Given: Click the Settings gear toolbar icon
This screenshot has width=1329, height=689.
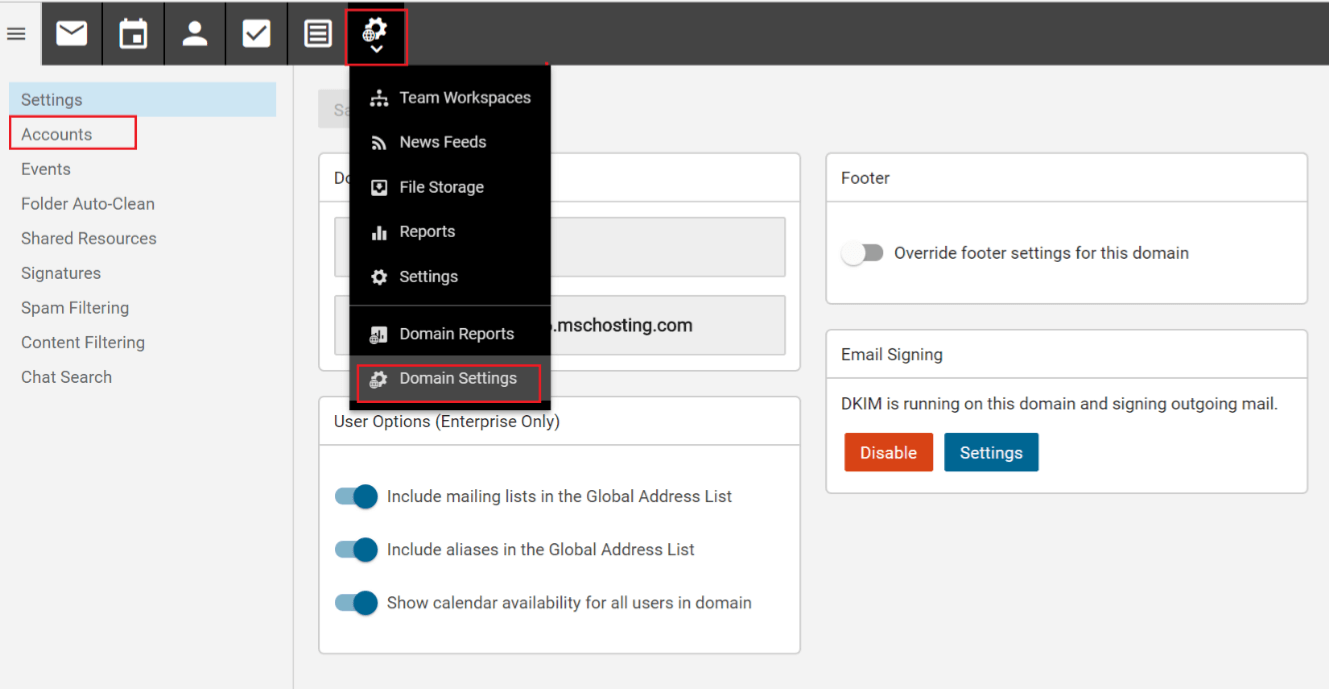Looking at the screenshot, I should 376,26.
